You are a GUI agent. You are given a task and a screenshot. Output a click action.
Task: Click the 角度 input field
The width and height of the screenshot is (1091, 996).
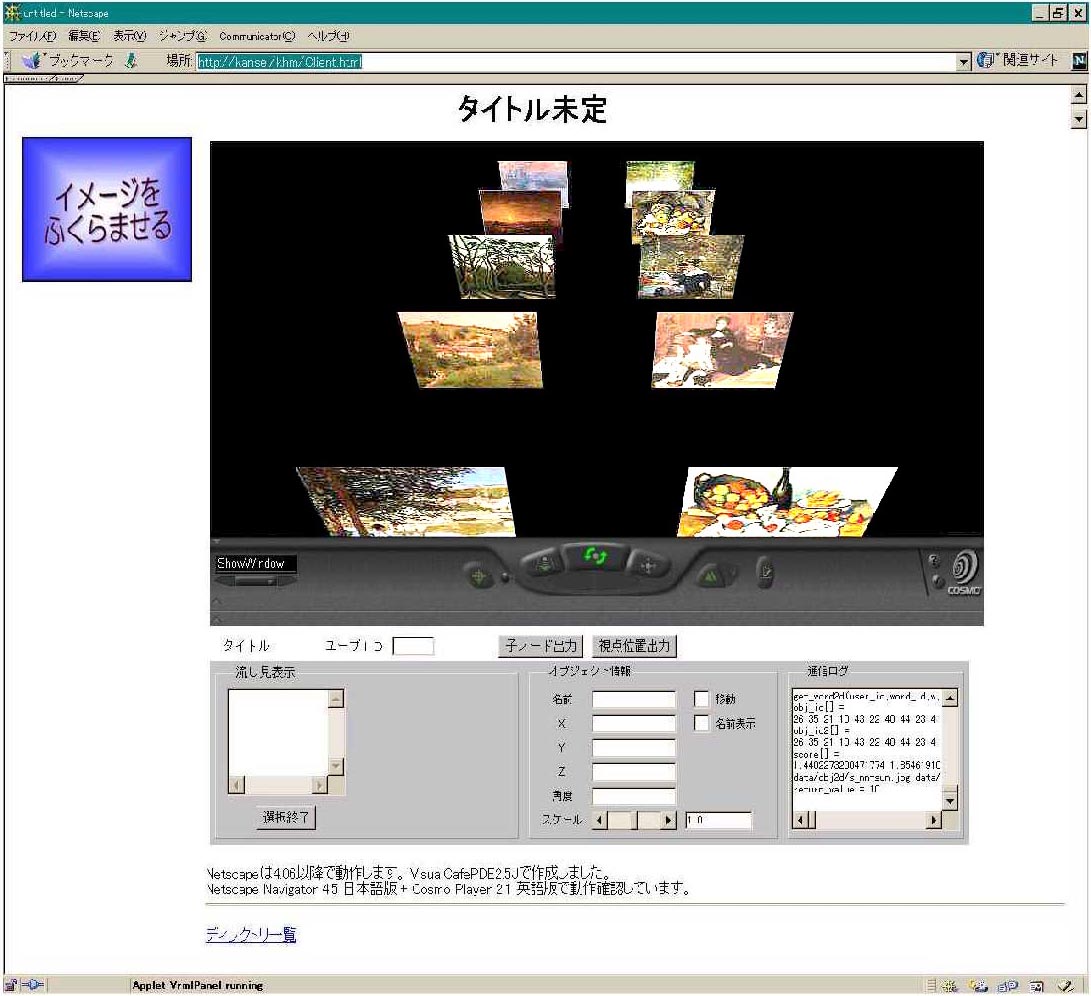(634, 796)
